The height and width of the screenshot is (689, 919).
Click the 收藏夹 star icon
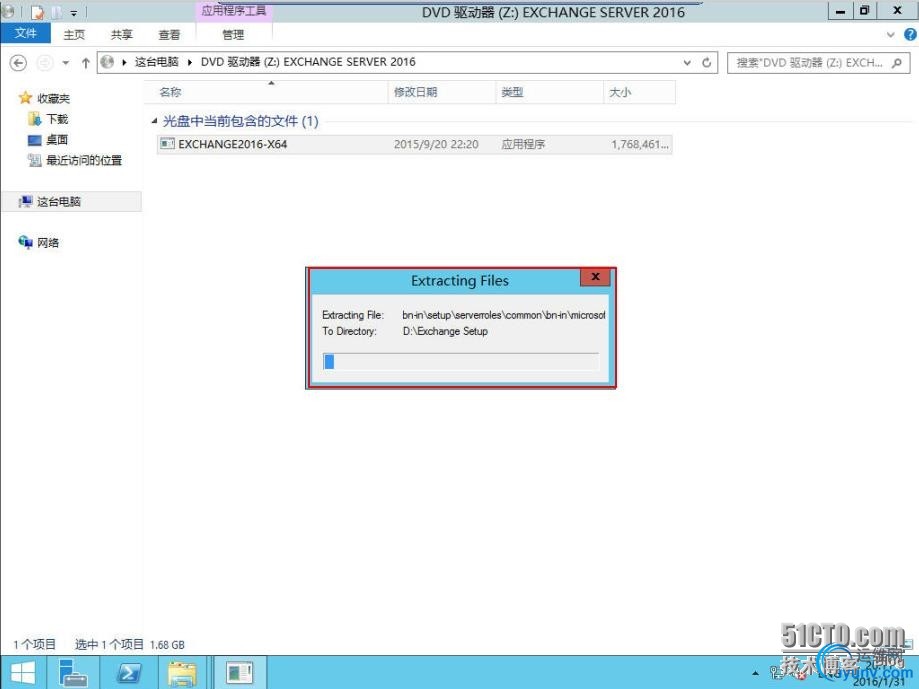[x=25, y=98]
